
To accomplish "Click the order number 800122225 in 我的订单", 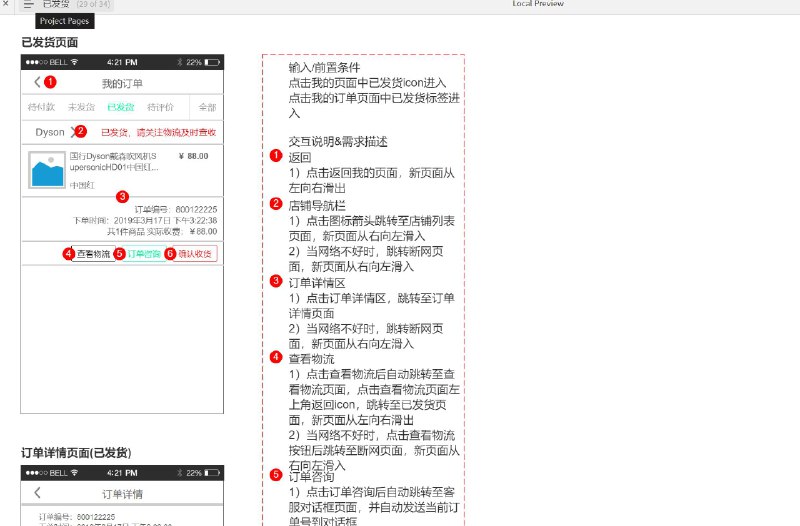I will click(x=176, y=210).
